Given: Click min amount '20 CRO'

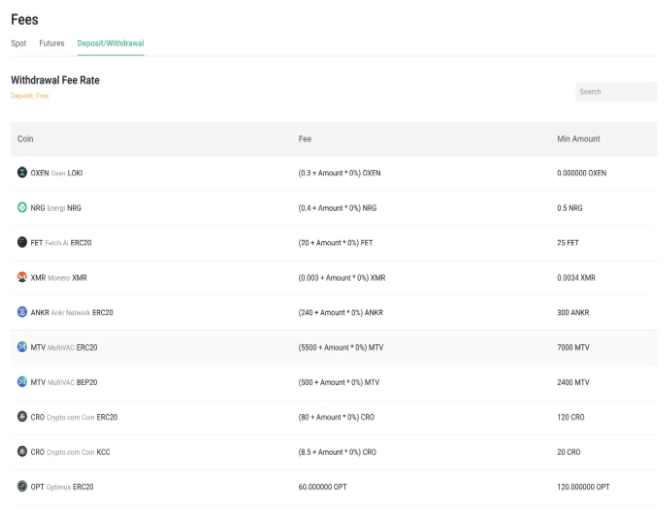Looking at the screenshot, I should click(569, 452).
